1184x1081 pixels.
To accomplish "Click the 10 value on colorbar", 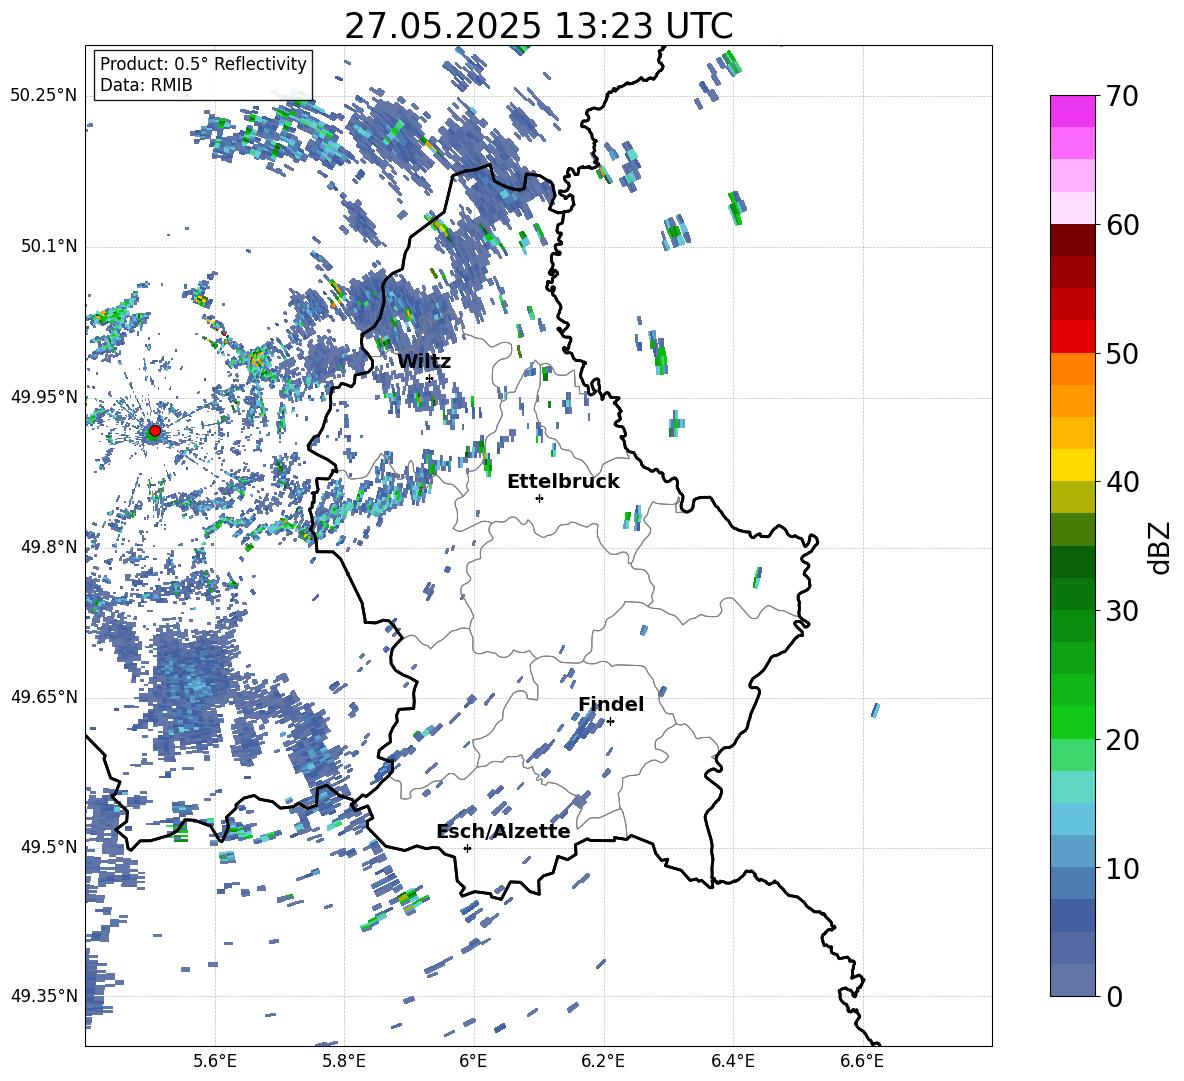I will [1122, 868].
